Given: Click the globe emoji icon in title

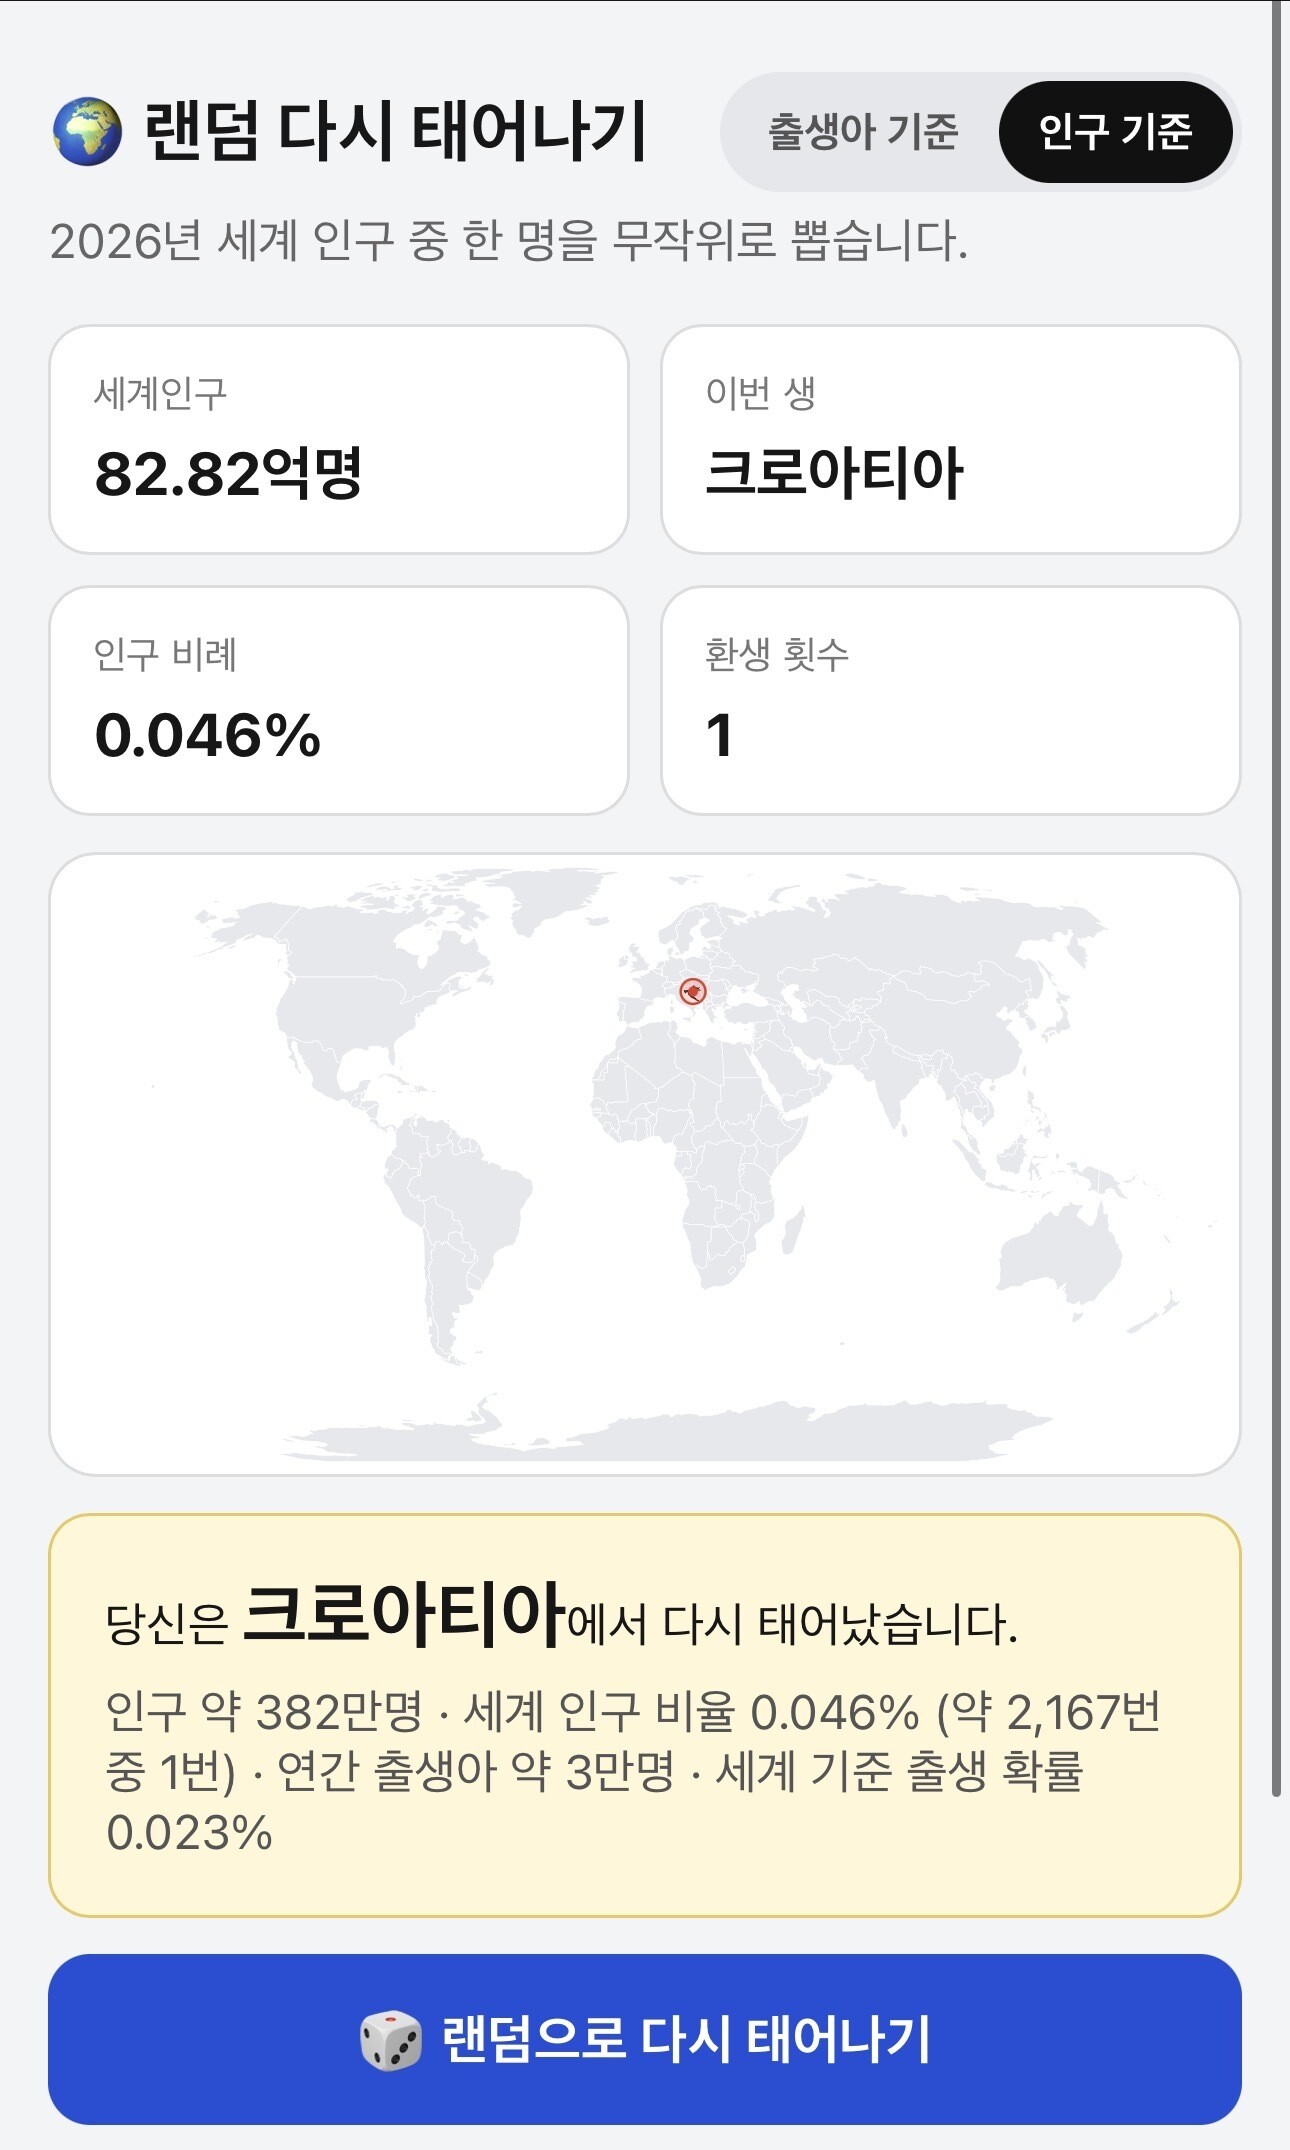Looking at the screenshot, I should tap(87, 131).
